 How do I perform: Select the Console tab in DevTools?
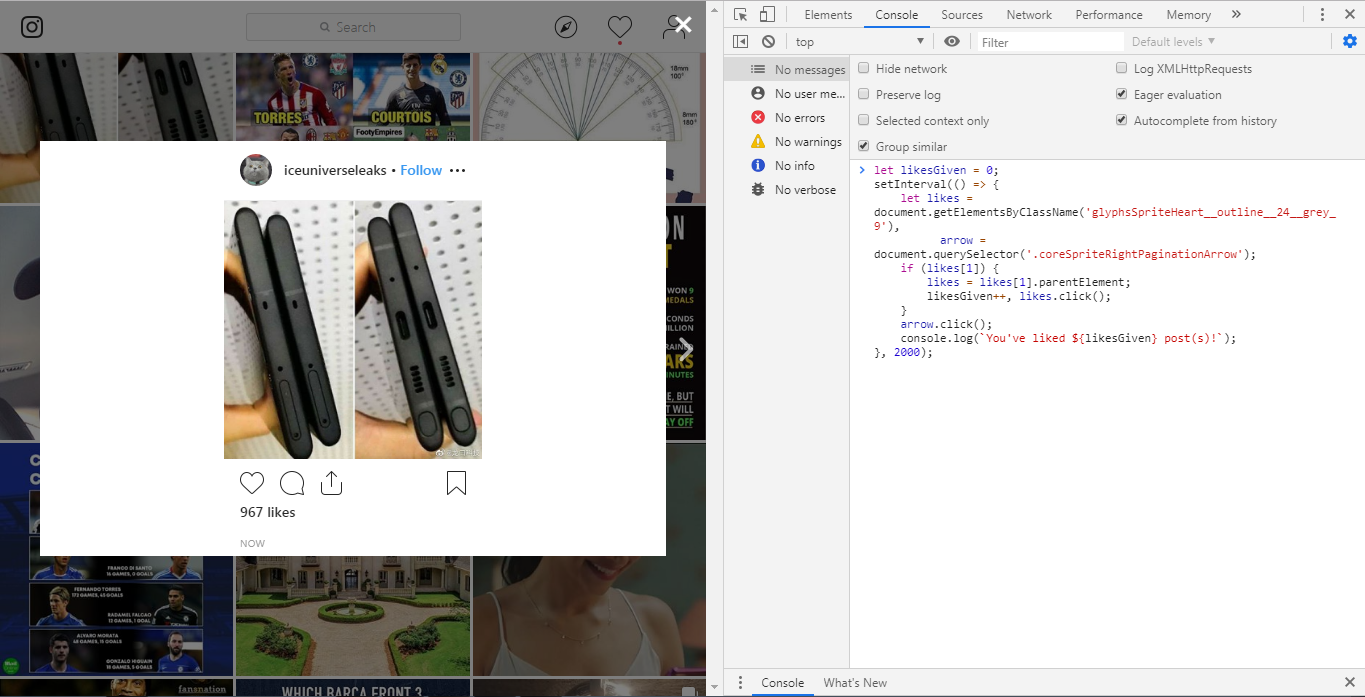pos(896,15)
